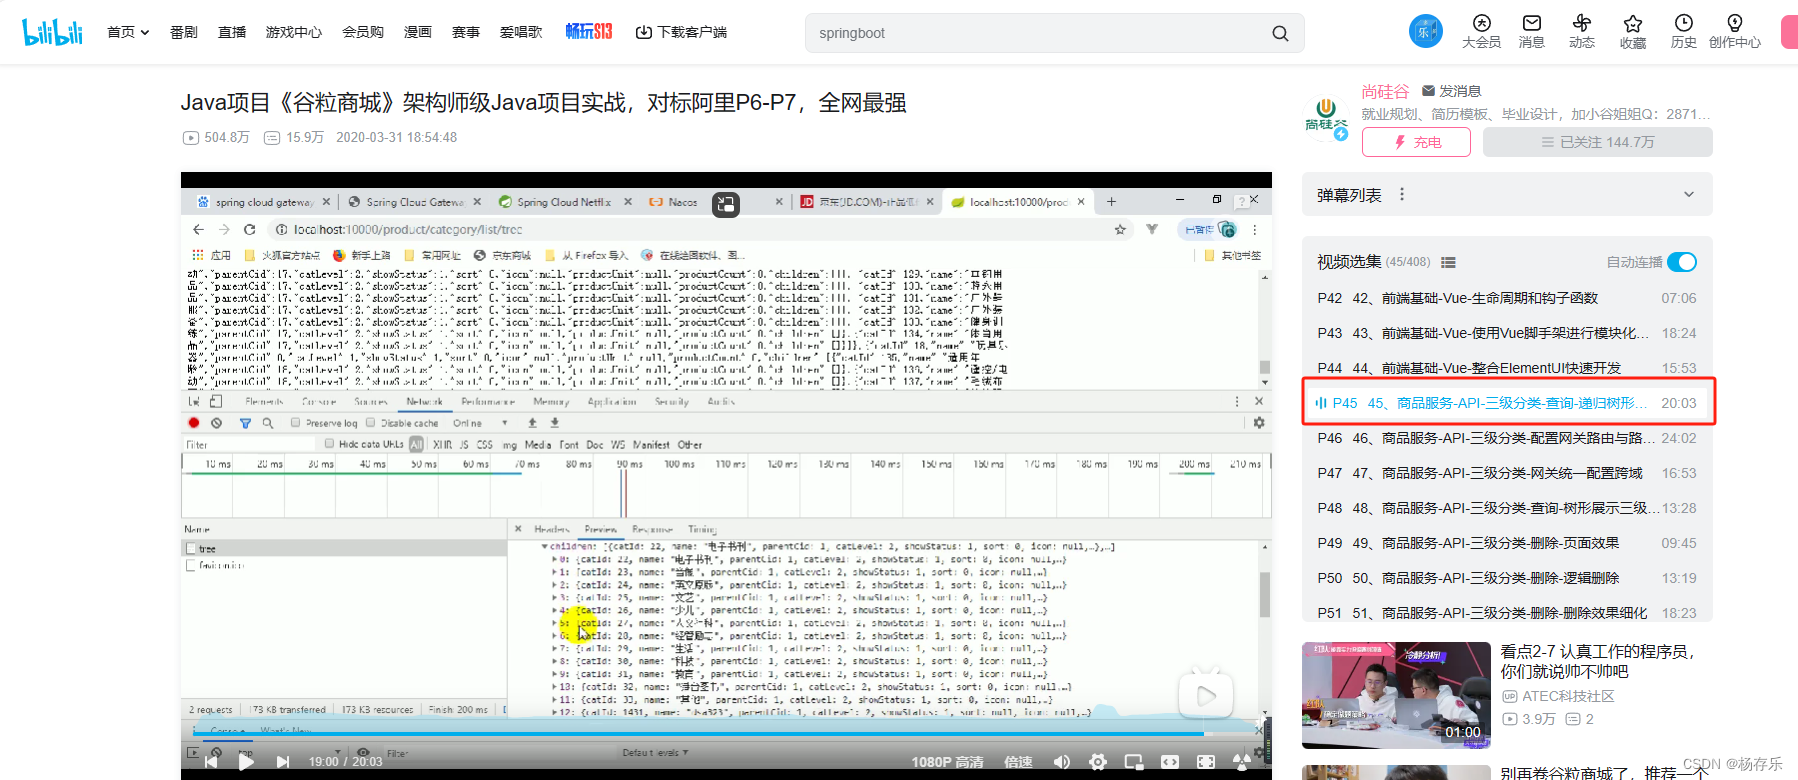Click the 发消息 envelope icon

coord(1428,91)
